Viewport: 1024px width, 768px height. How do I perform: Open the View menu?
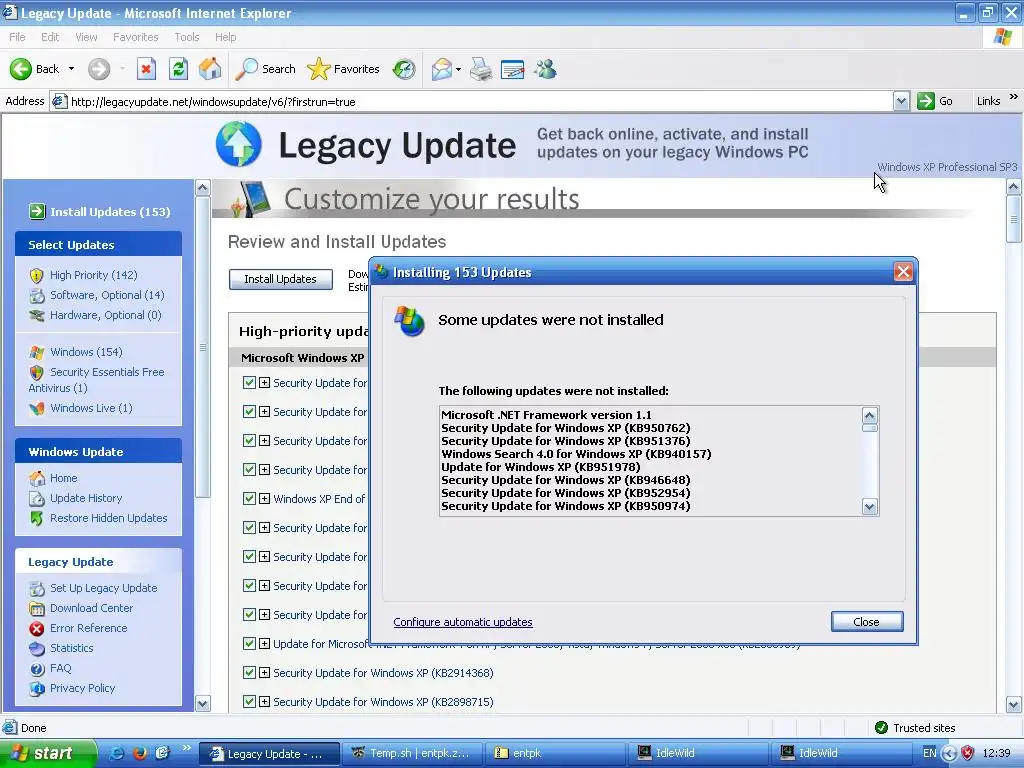tap(86, 37)
